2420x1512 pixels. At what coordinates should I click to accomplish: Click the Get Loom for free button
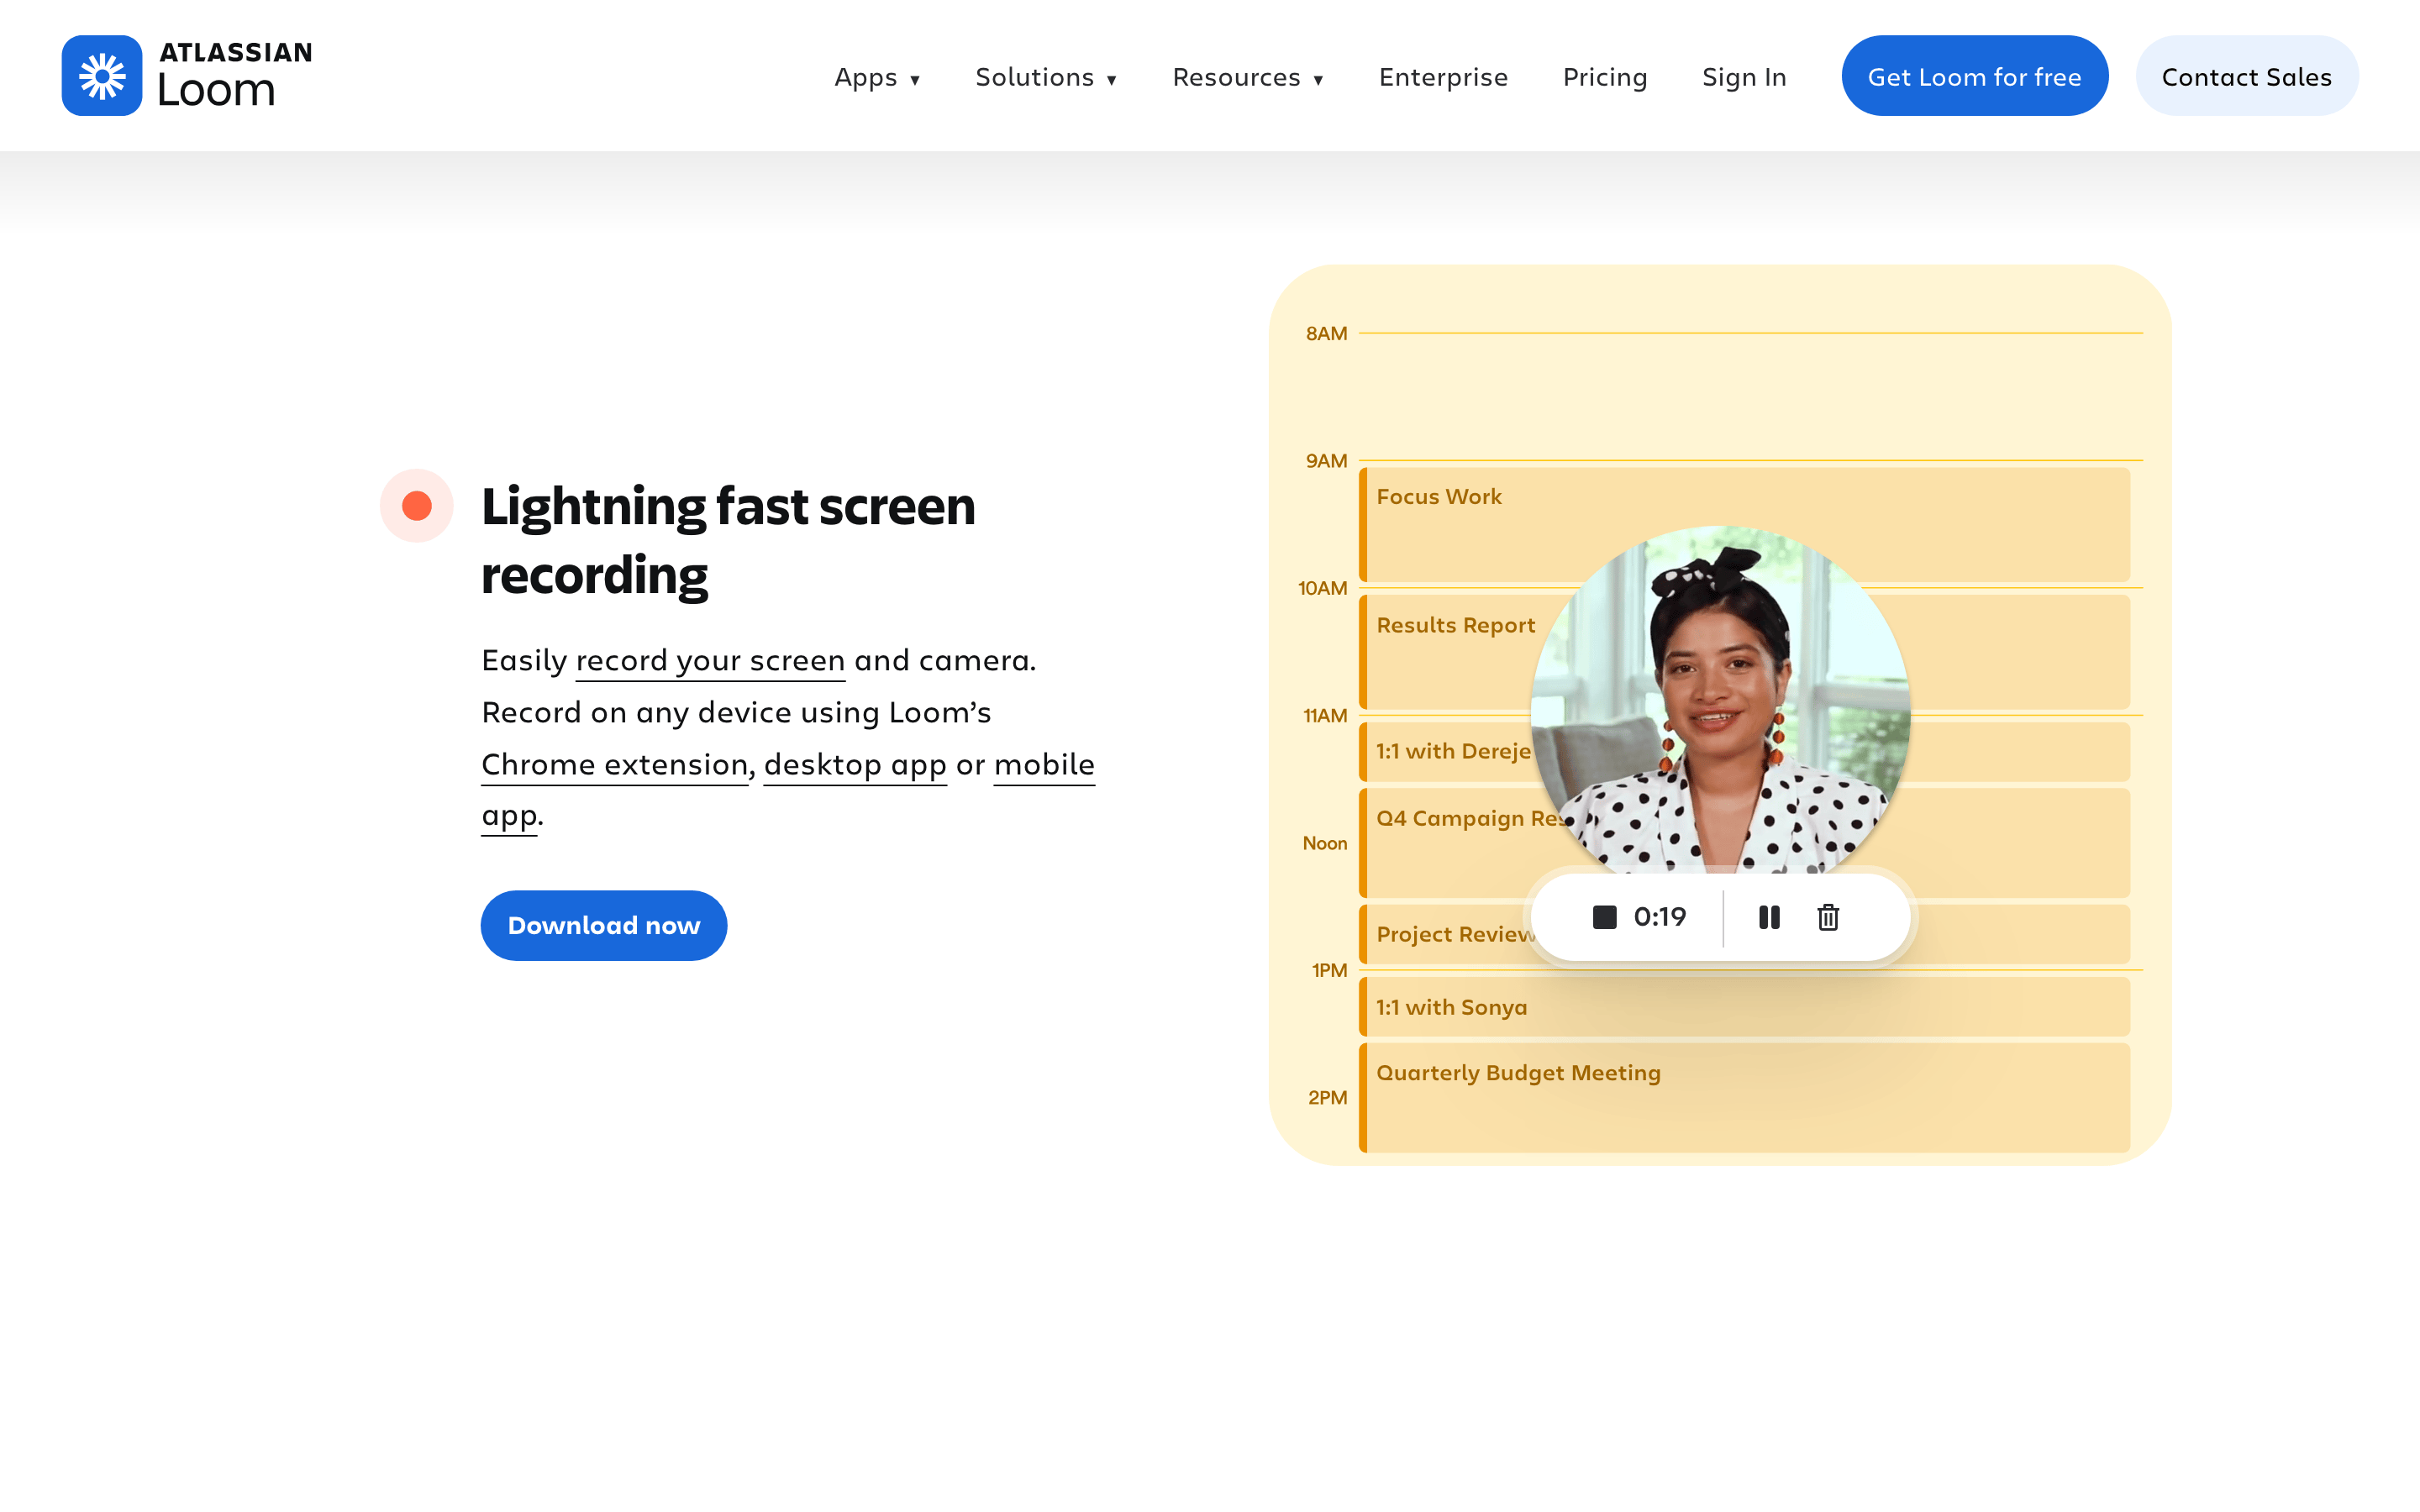click(1974, 76)
